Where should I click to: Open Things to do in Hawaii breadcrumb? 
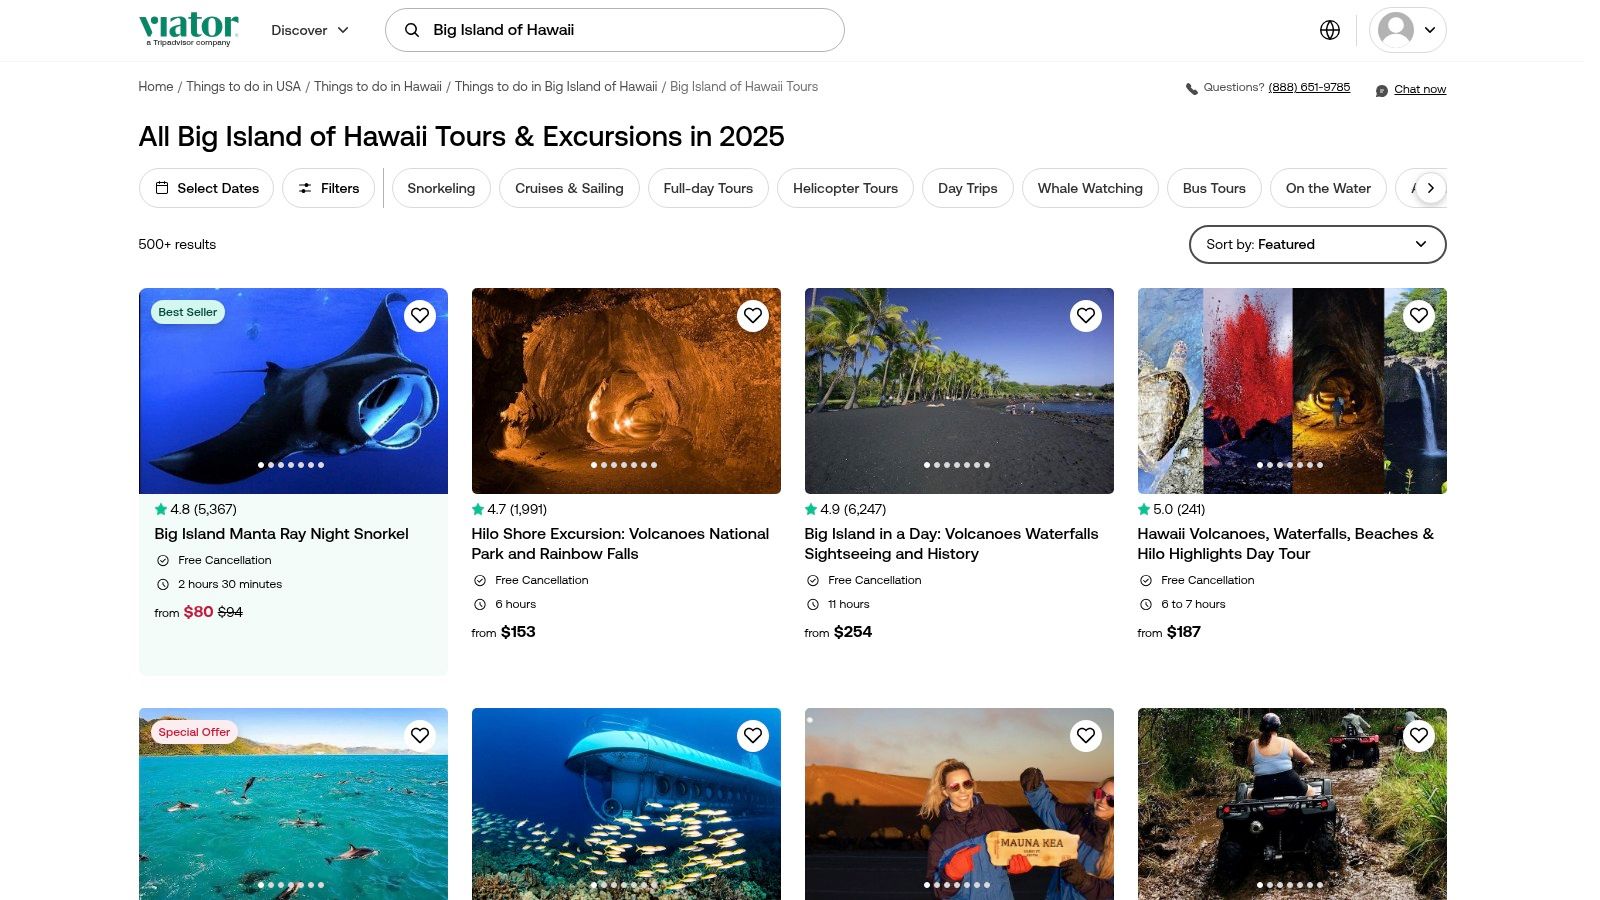click(x=377, y=87)
